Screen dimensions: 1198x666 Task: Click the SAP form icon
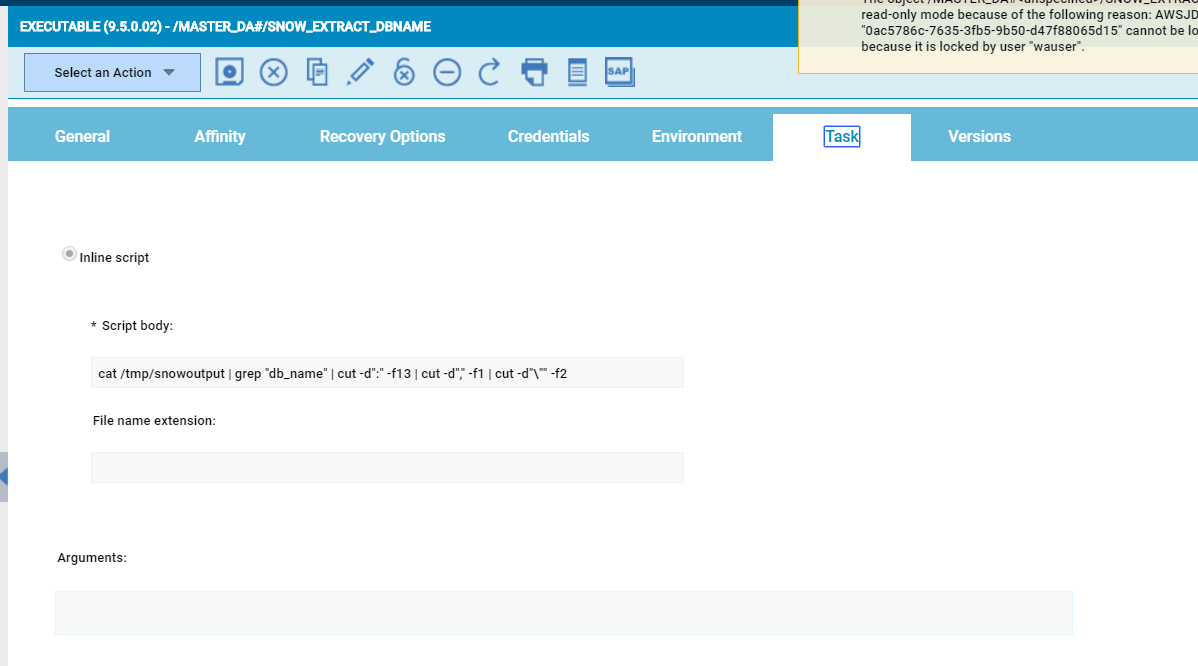[x=619, y=71]
